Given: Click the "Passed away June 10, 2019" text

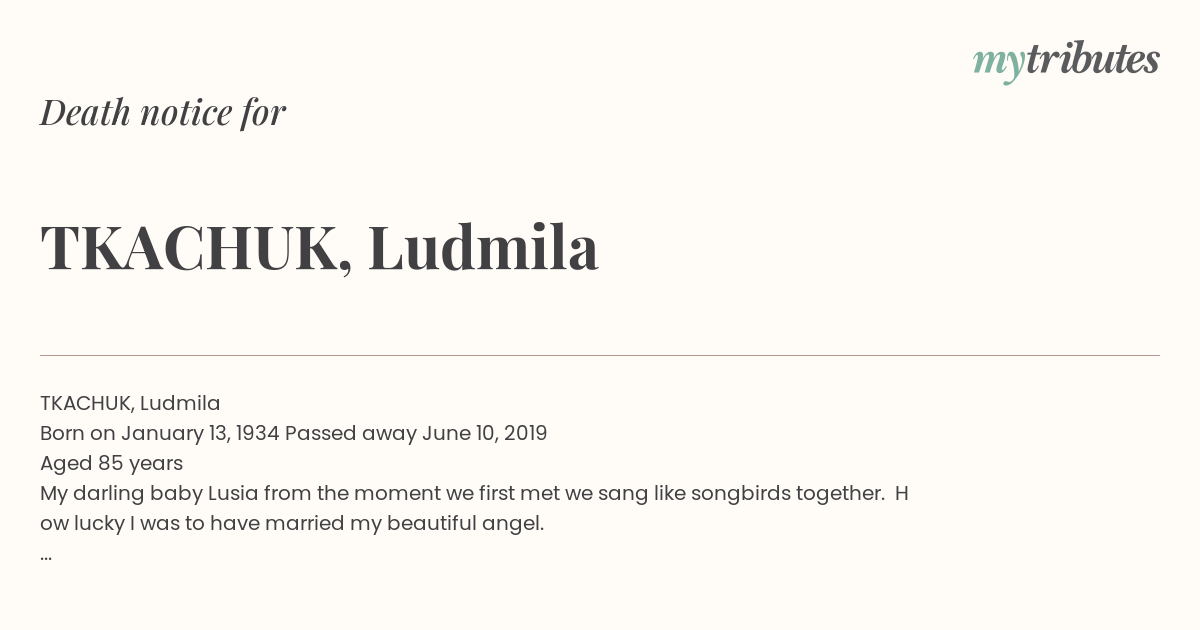Looking at the screenshot, I should [416, 433].
